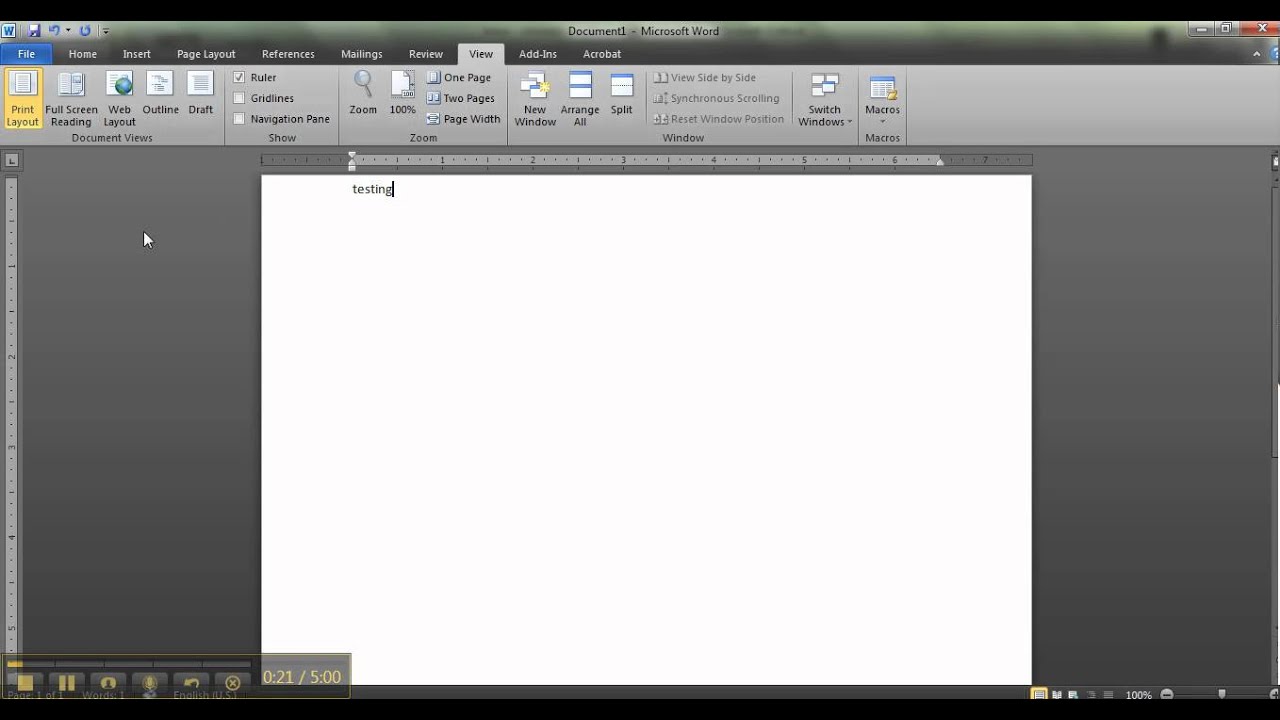Click the word "testing" in document
The height and width of the screenshot is (720, 1280).
point(372,189)
